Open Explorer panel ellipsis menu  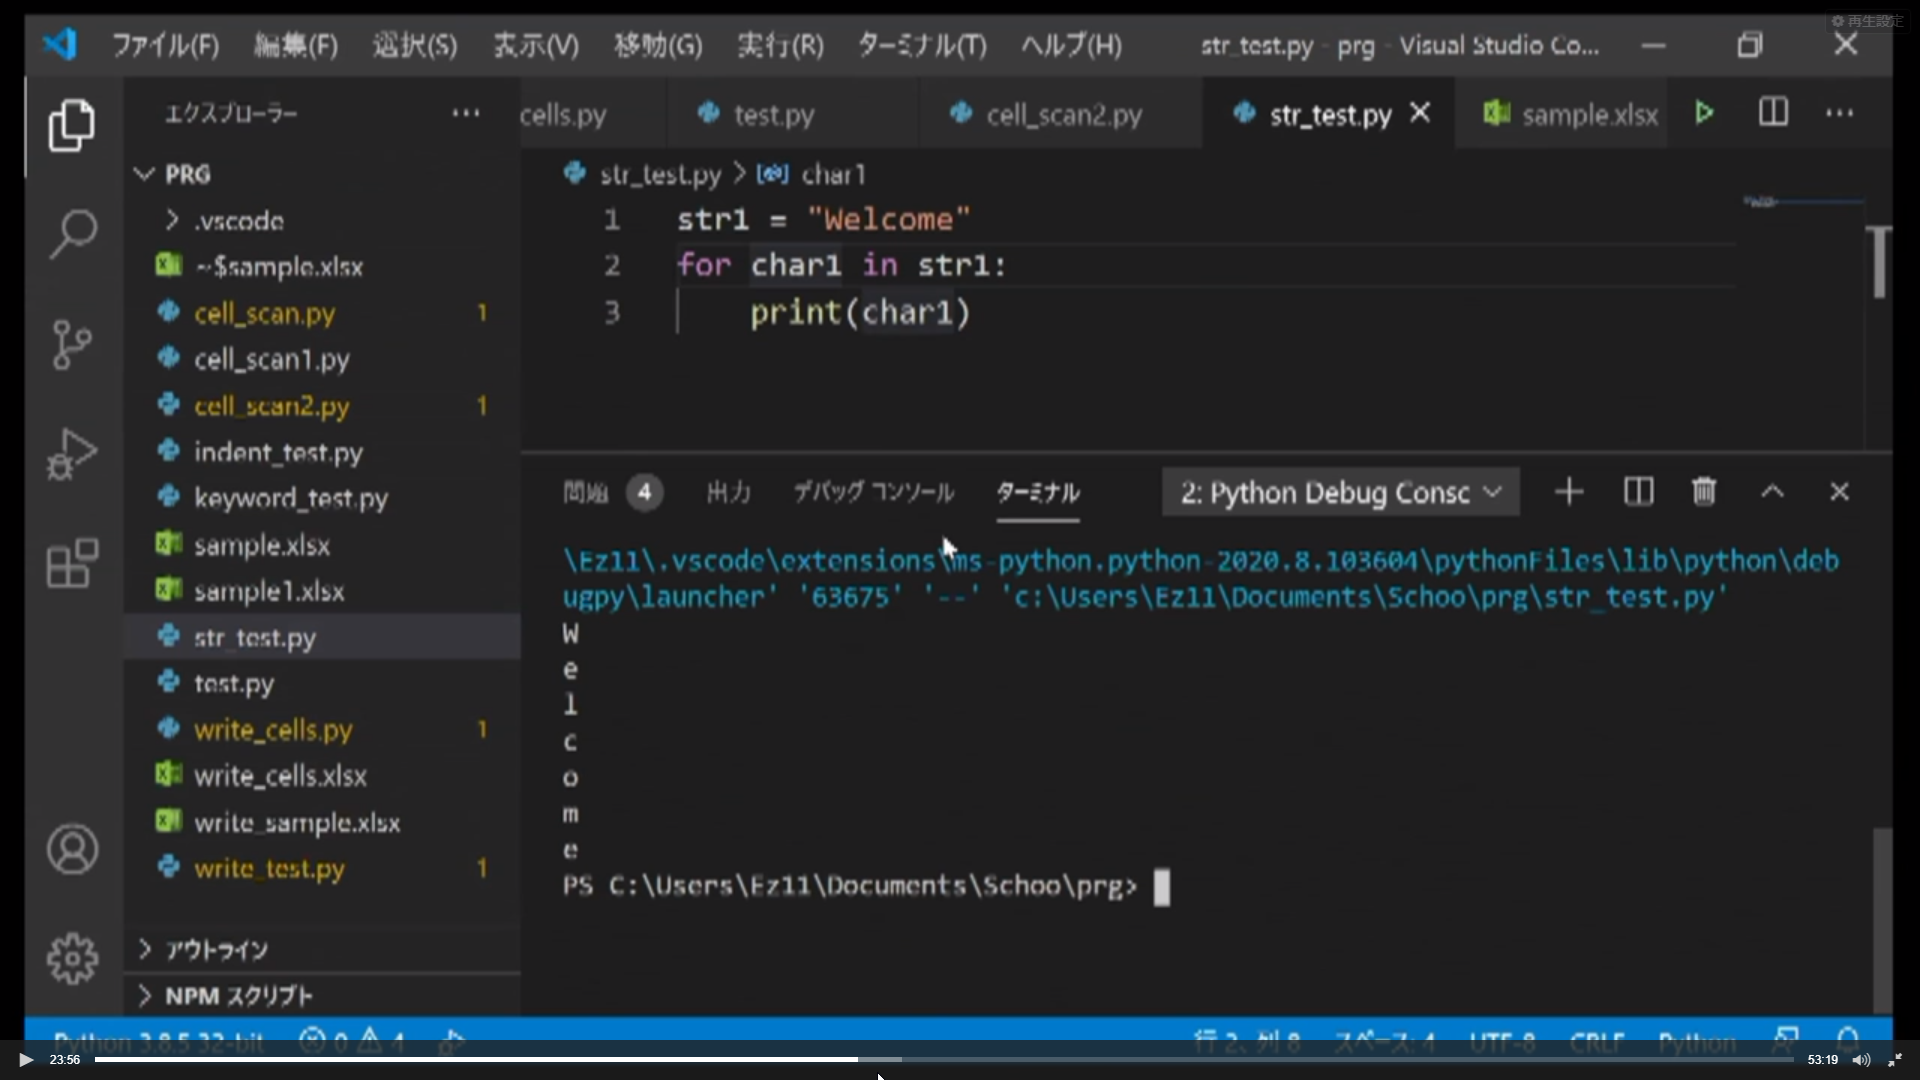pos(466,113)
